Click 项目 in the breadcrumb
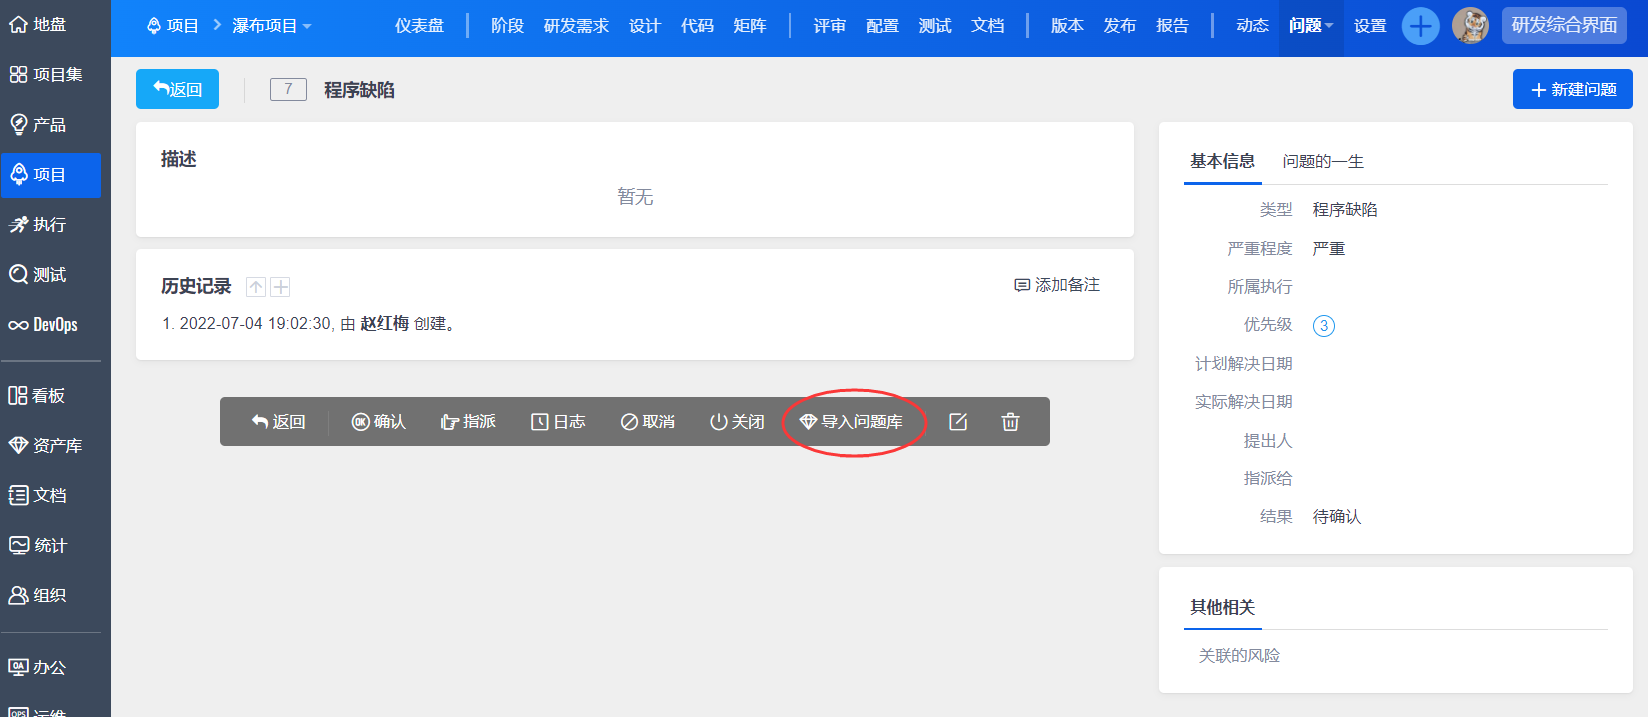1648x717 pixels. pos(173,26)
